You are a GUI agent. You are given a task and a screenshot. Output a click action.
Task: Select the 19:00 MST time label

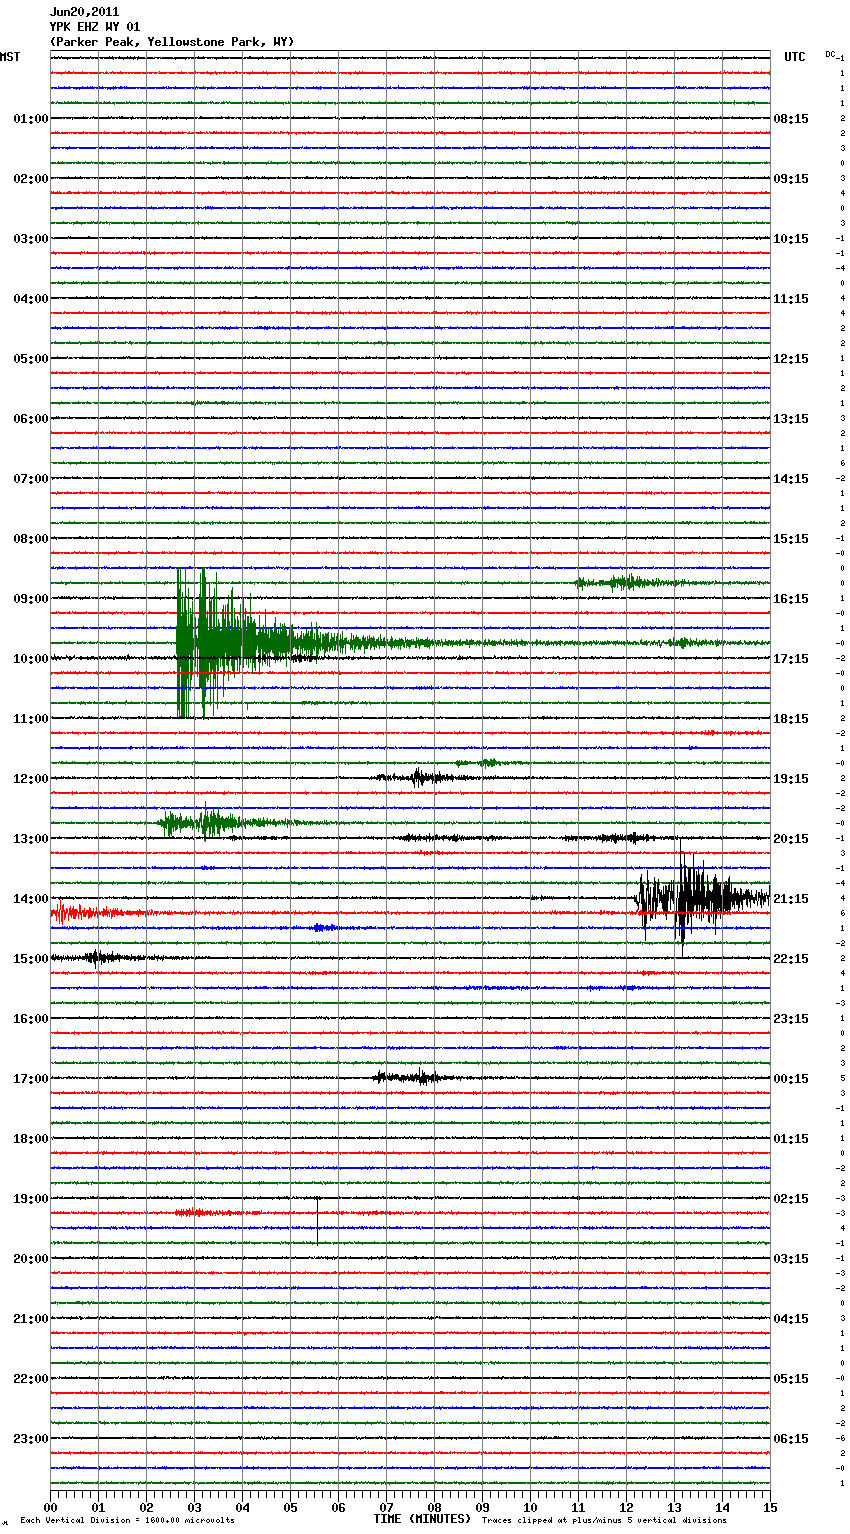tap(30, 1199)
